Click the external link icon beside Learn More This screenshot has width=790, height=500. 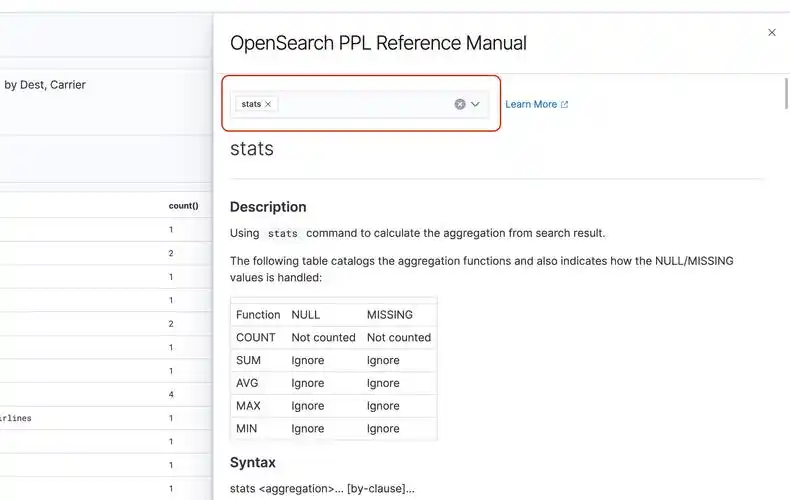564,104
